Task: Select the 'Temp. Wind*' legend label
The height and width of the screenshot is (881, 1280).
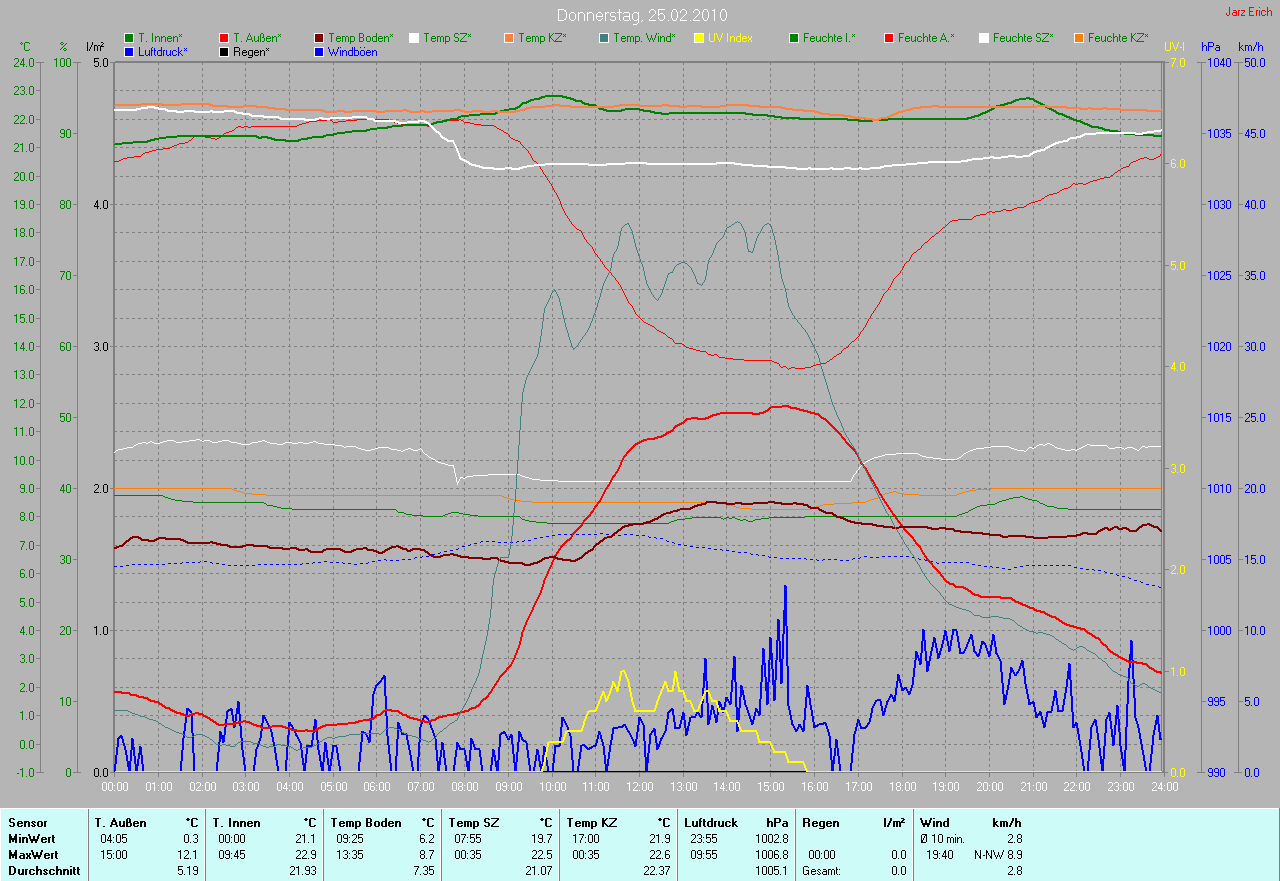Action: point(644,38)
